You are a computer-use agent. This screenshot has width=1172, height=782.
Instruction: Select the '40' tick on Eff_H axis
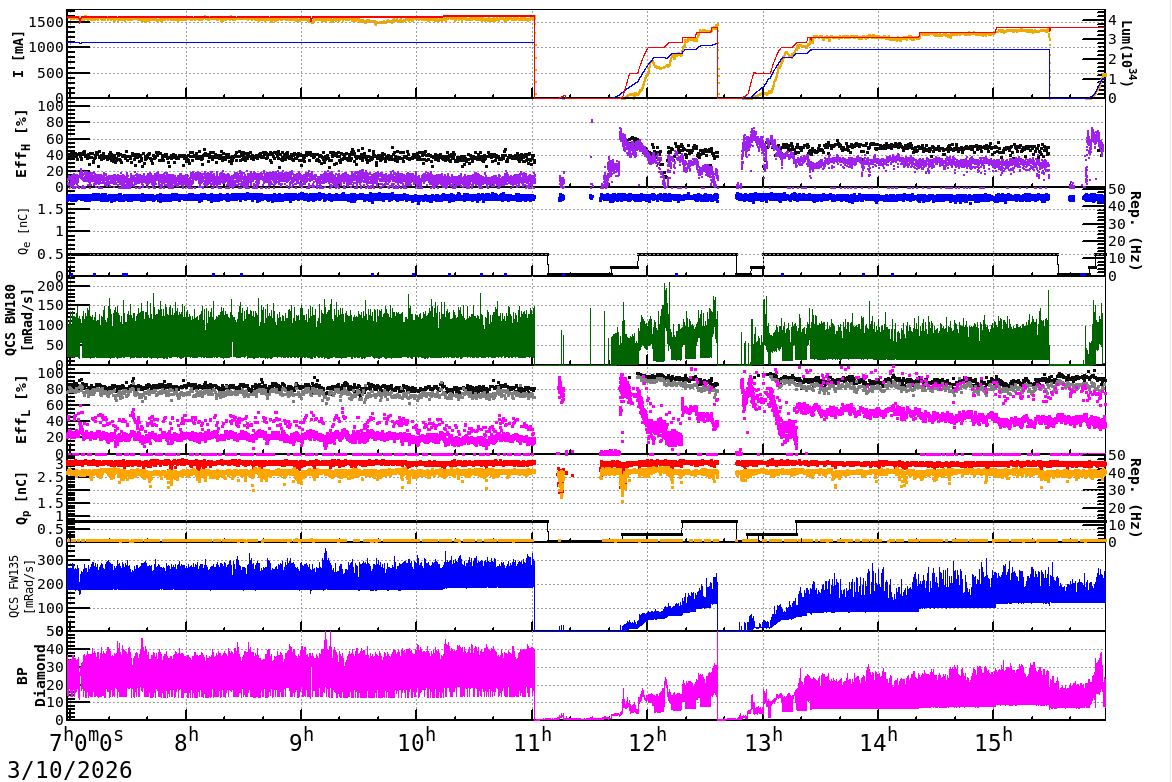[x=55, y=156]
